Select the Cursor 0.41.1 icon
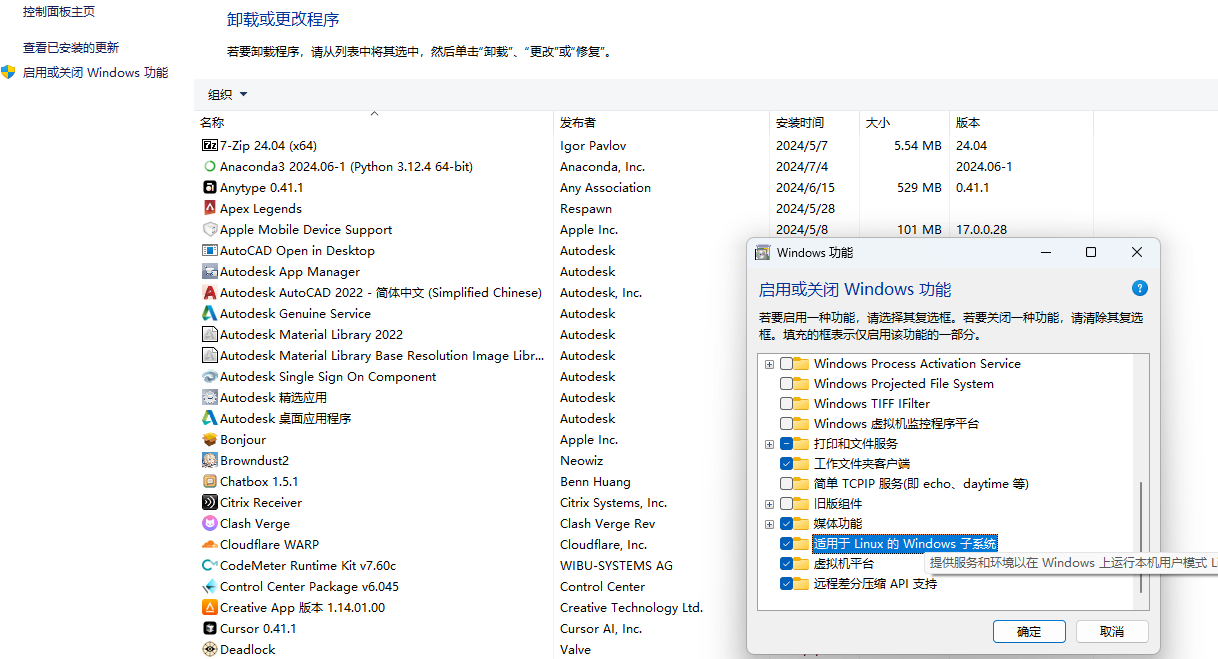 210,629
